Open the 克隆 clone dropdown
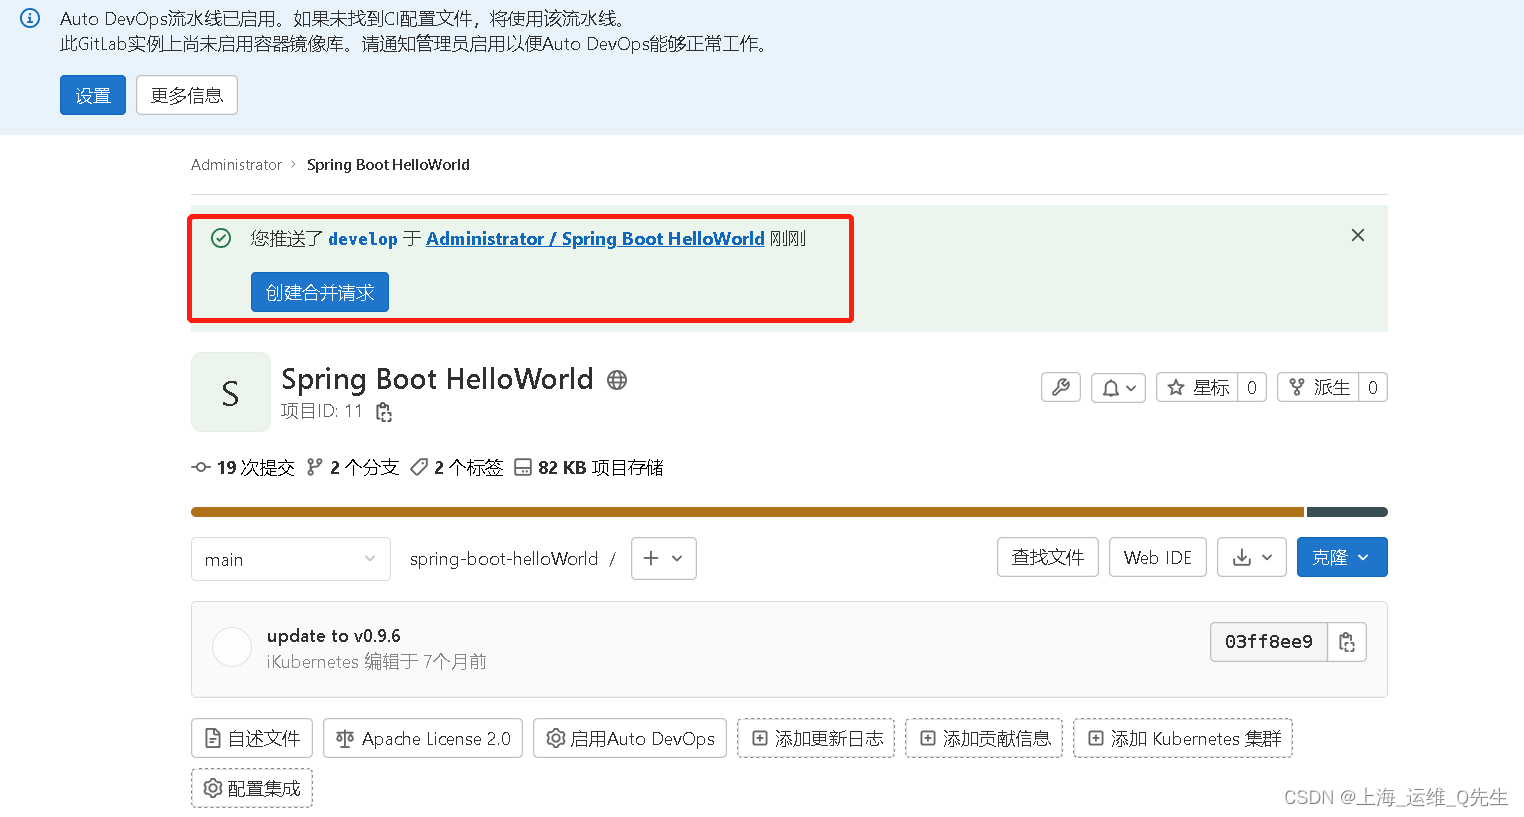 click(x=1342, y=557)
